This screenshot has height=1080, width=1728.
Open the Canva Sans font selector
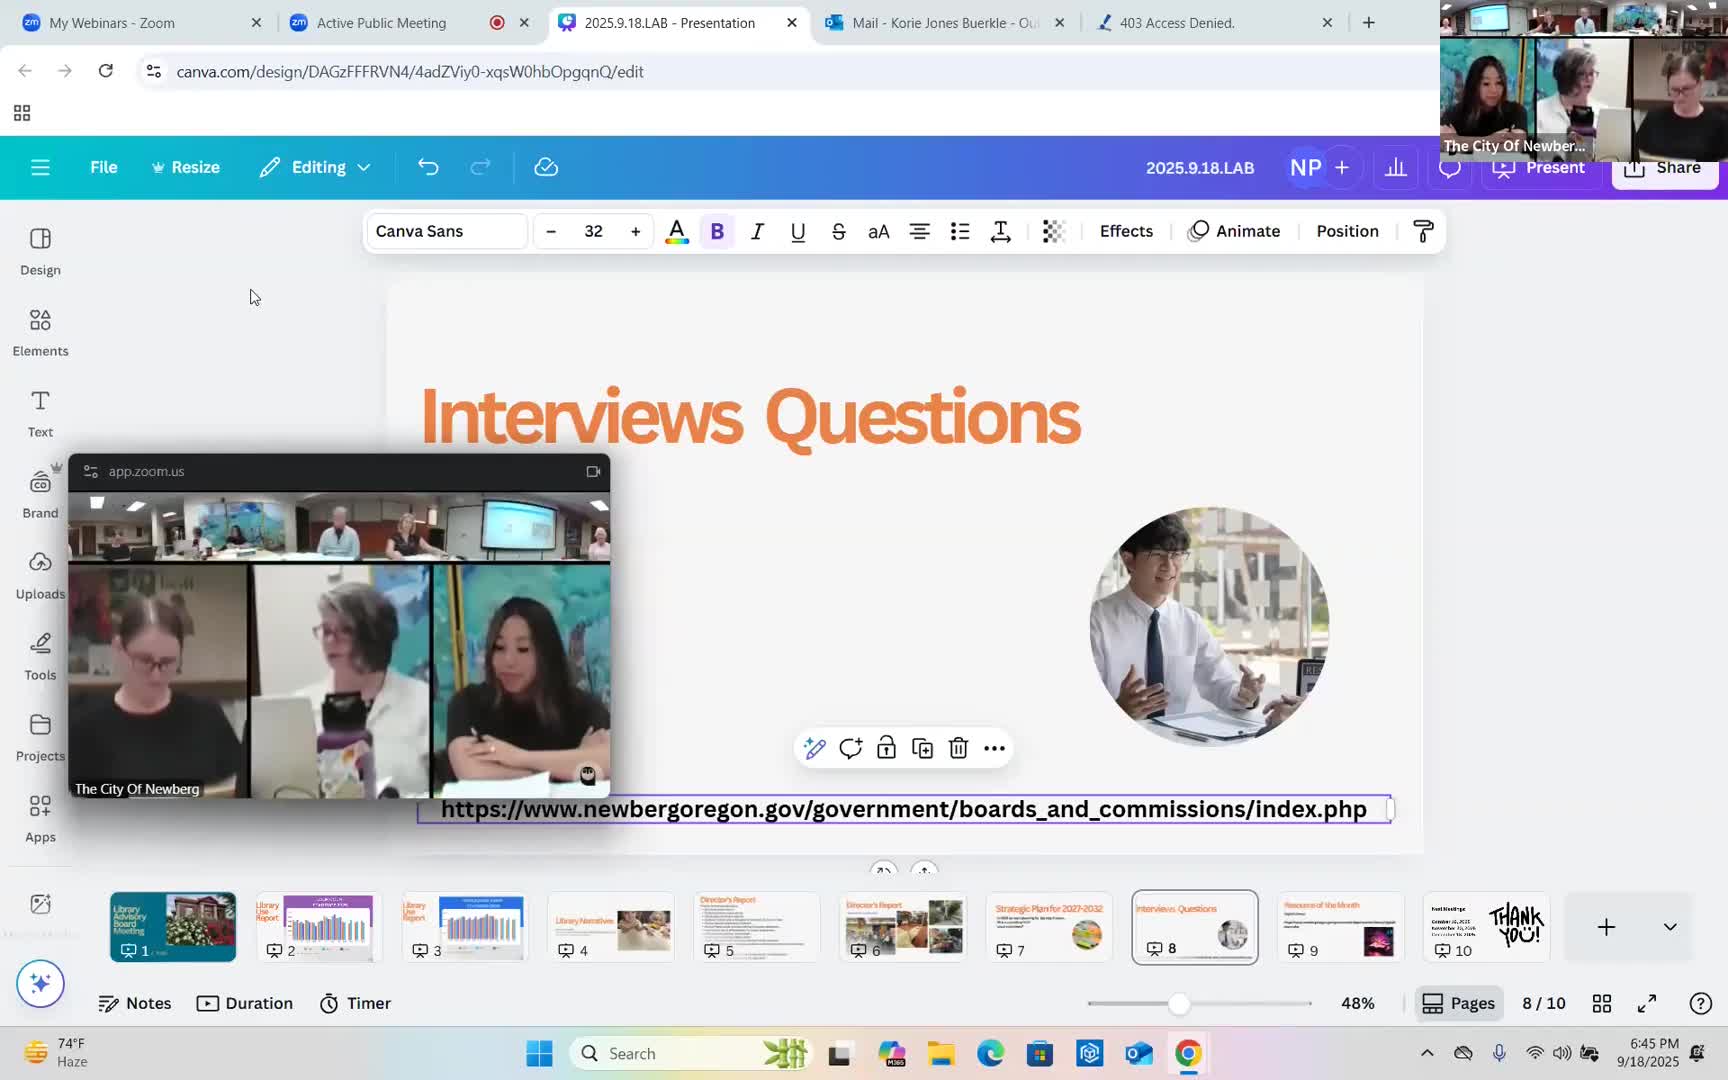point(445,231)
